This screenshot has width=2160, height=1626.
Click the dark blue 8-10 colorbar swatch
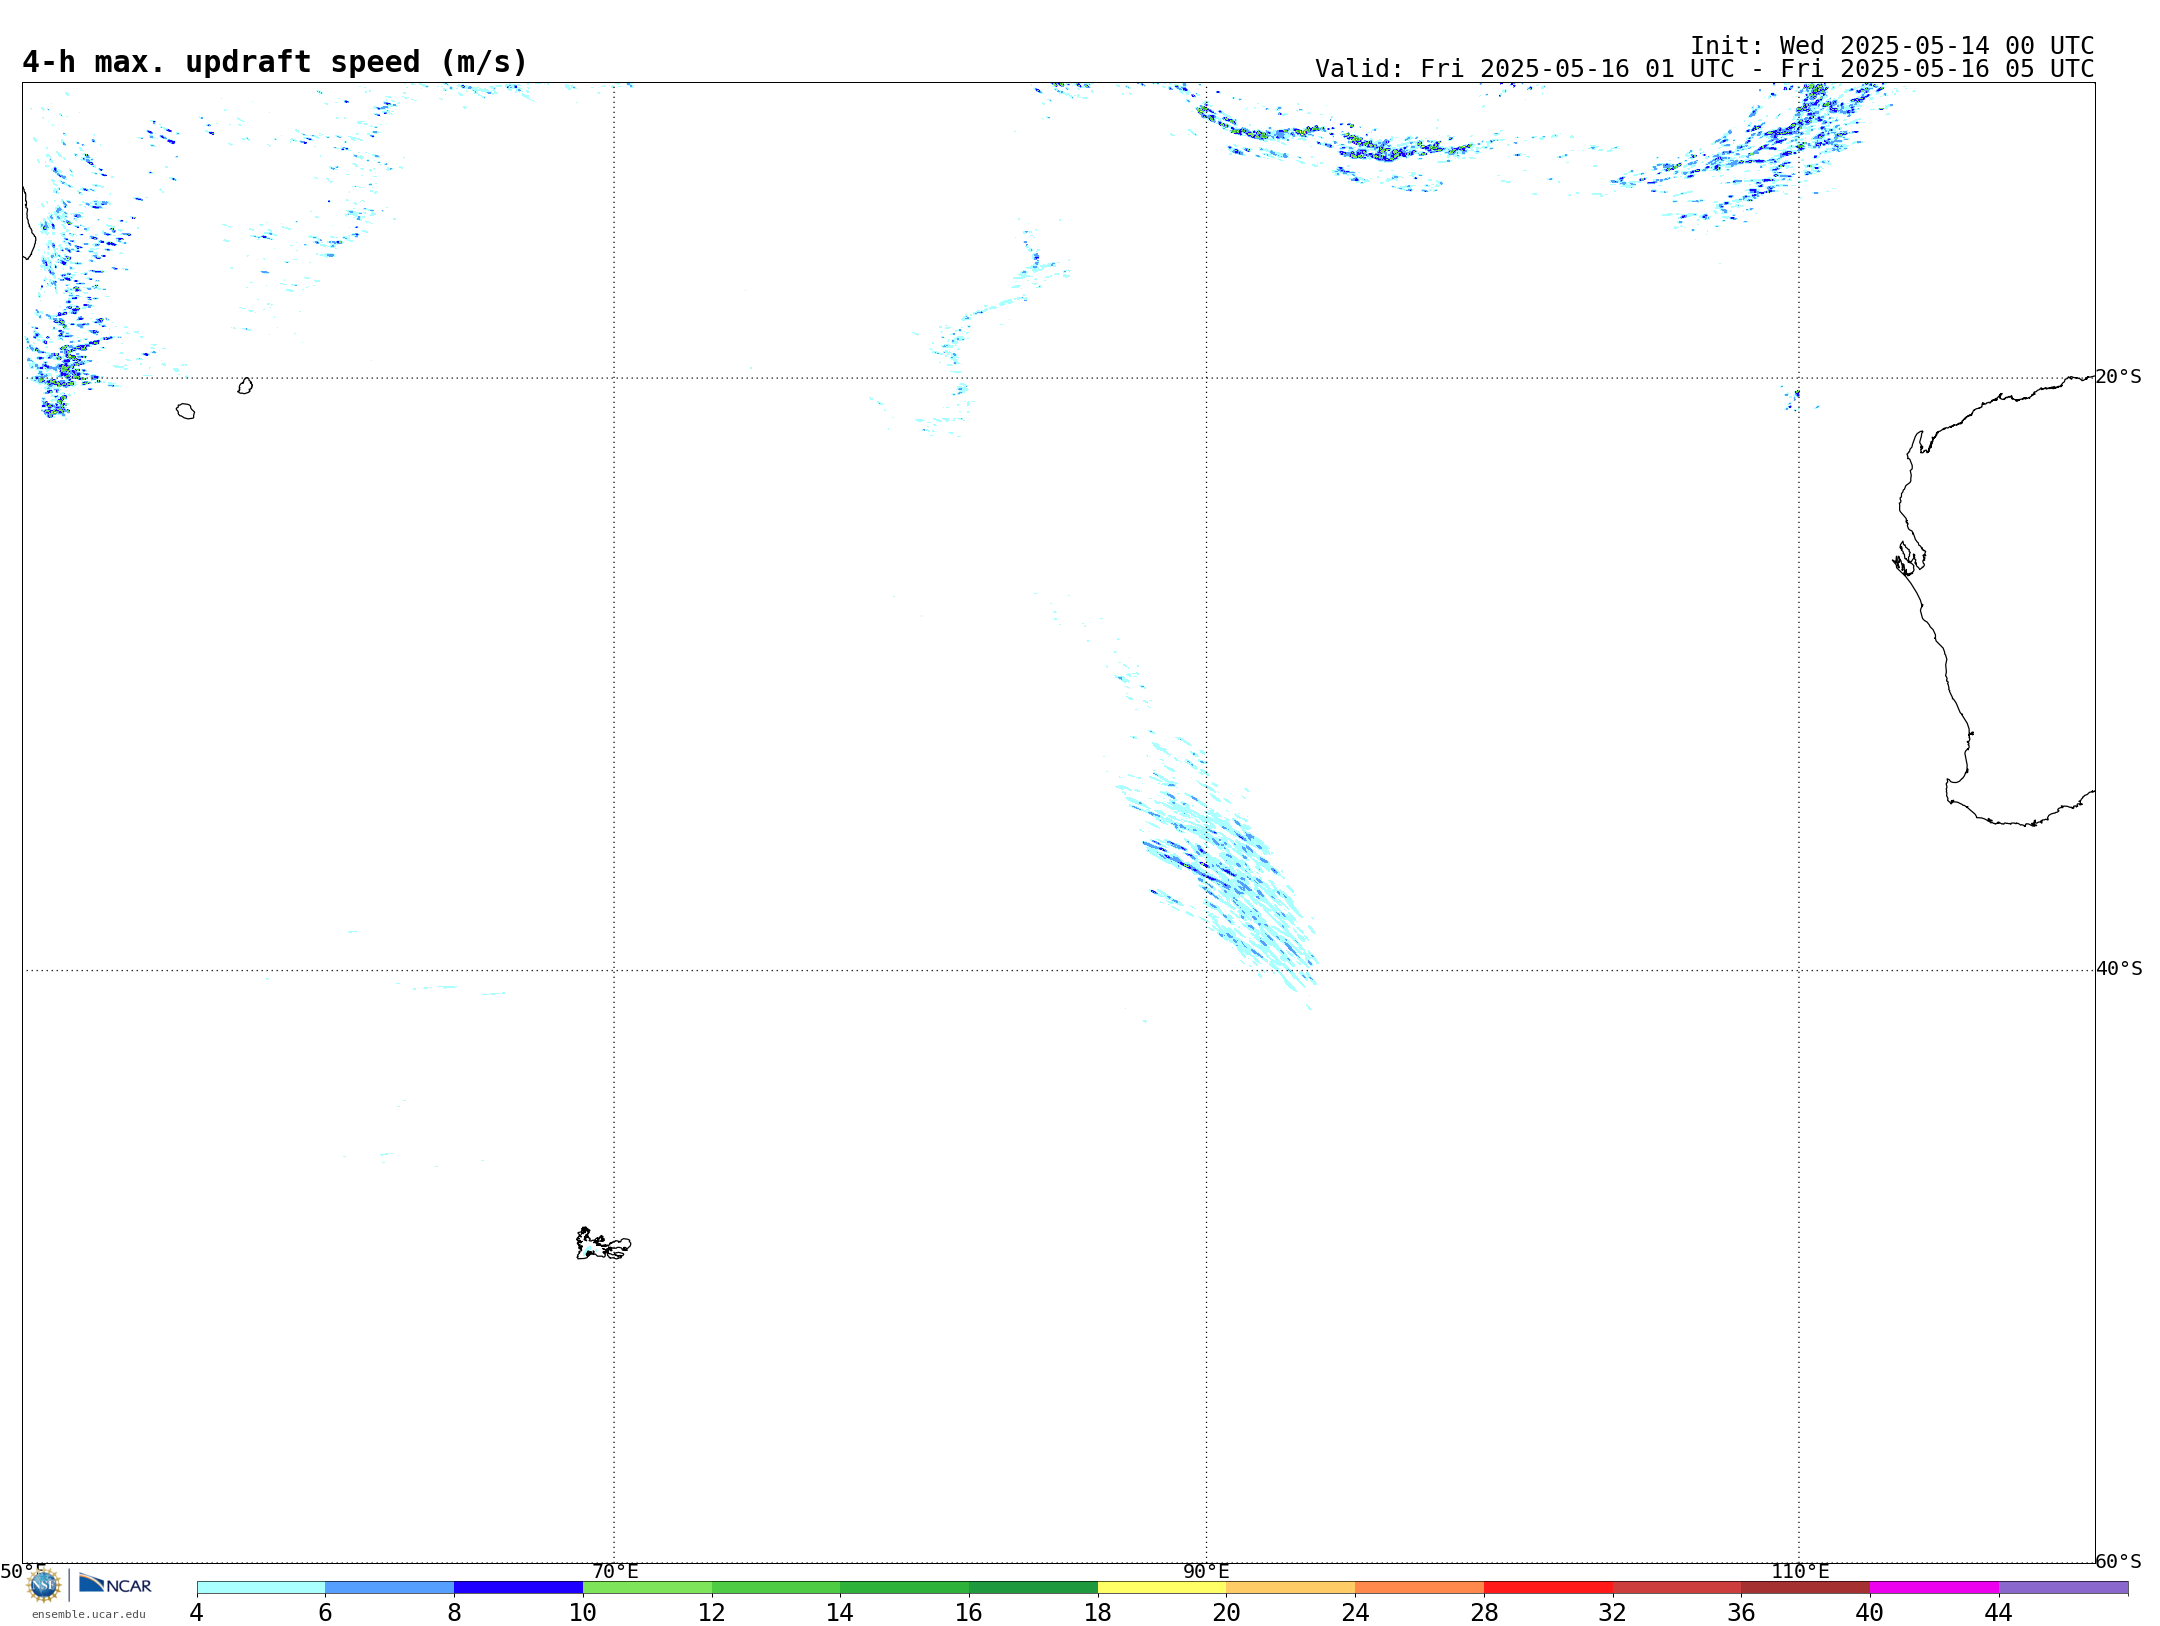518,1587
